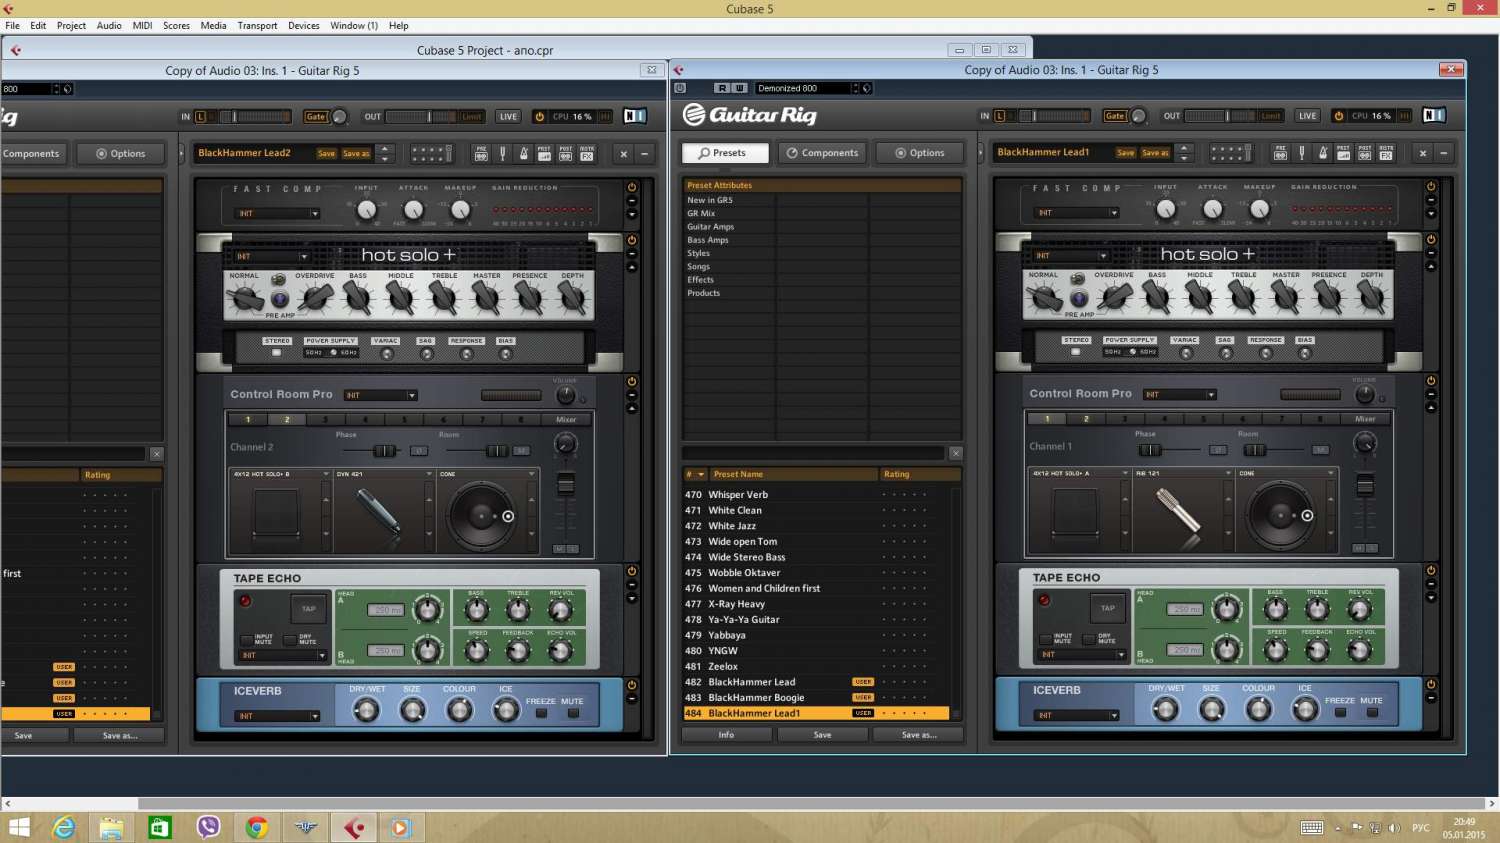Screen dimensions: 1500x843
Task: Click Overdrive knob on right hot solo+ amp
Action: point(1113,297)
